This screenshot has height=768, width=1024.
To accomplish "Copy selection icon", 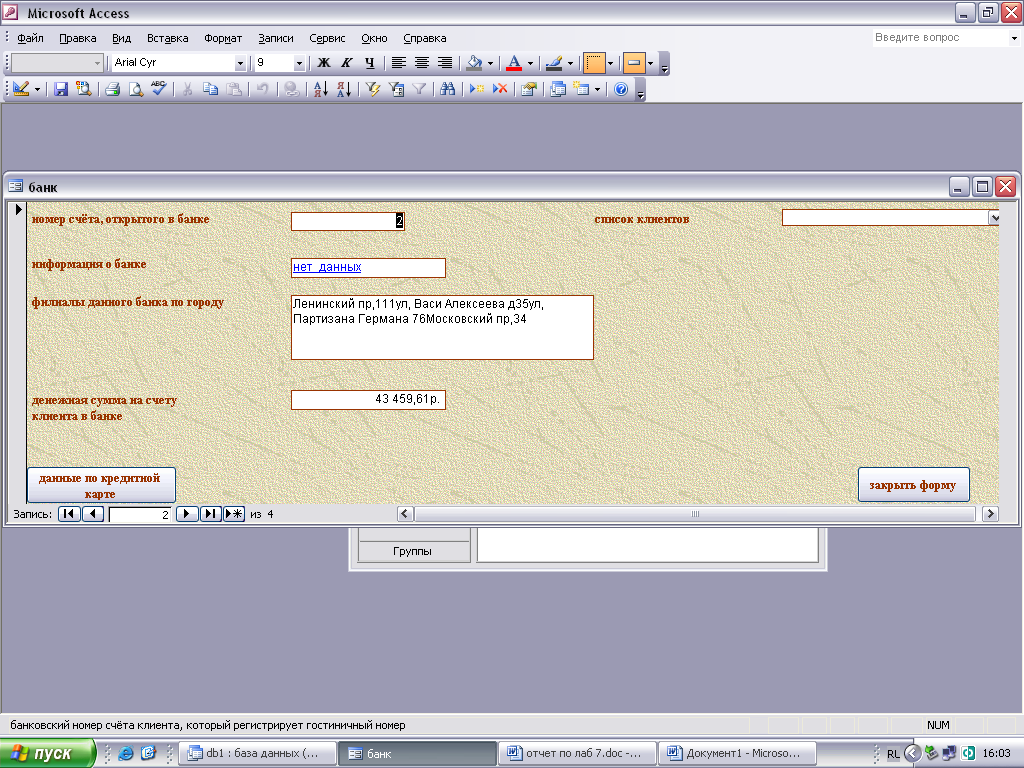I will 210,89.
